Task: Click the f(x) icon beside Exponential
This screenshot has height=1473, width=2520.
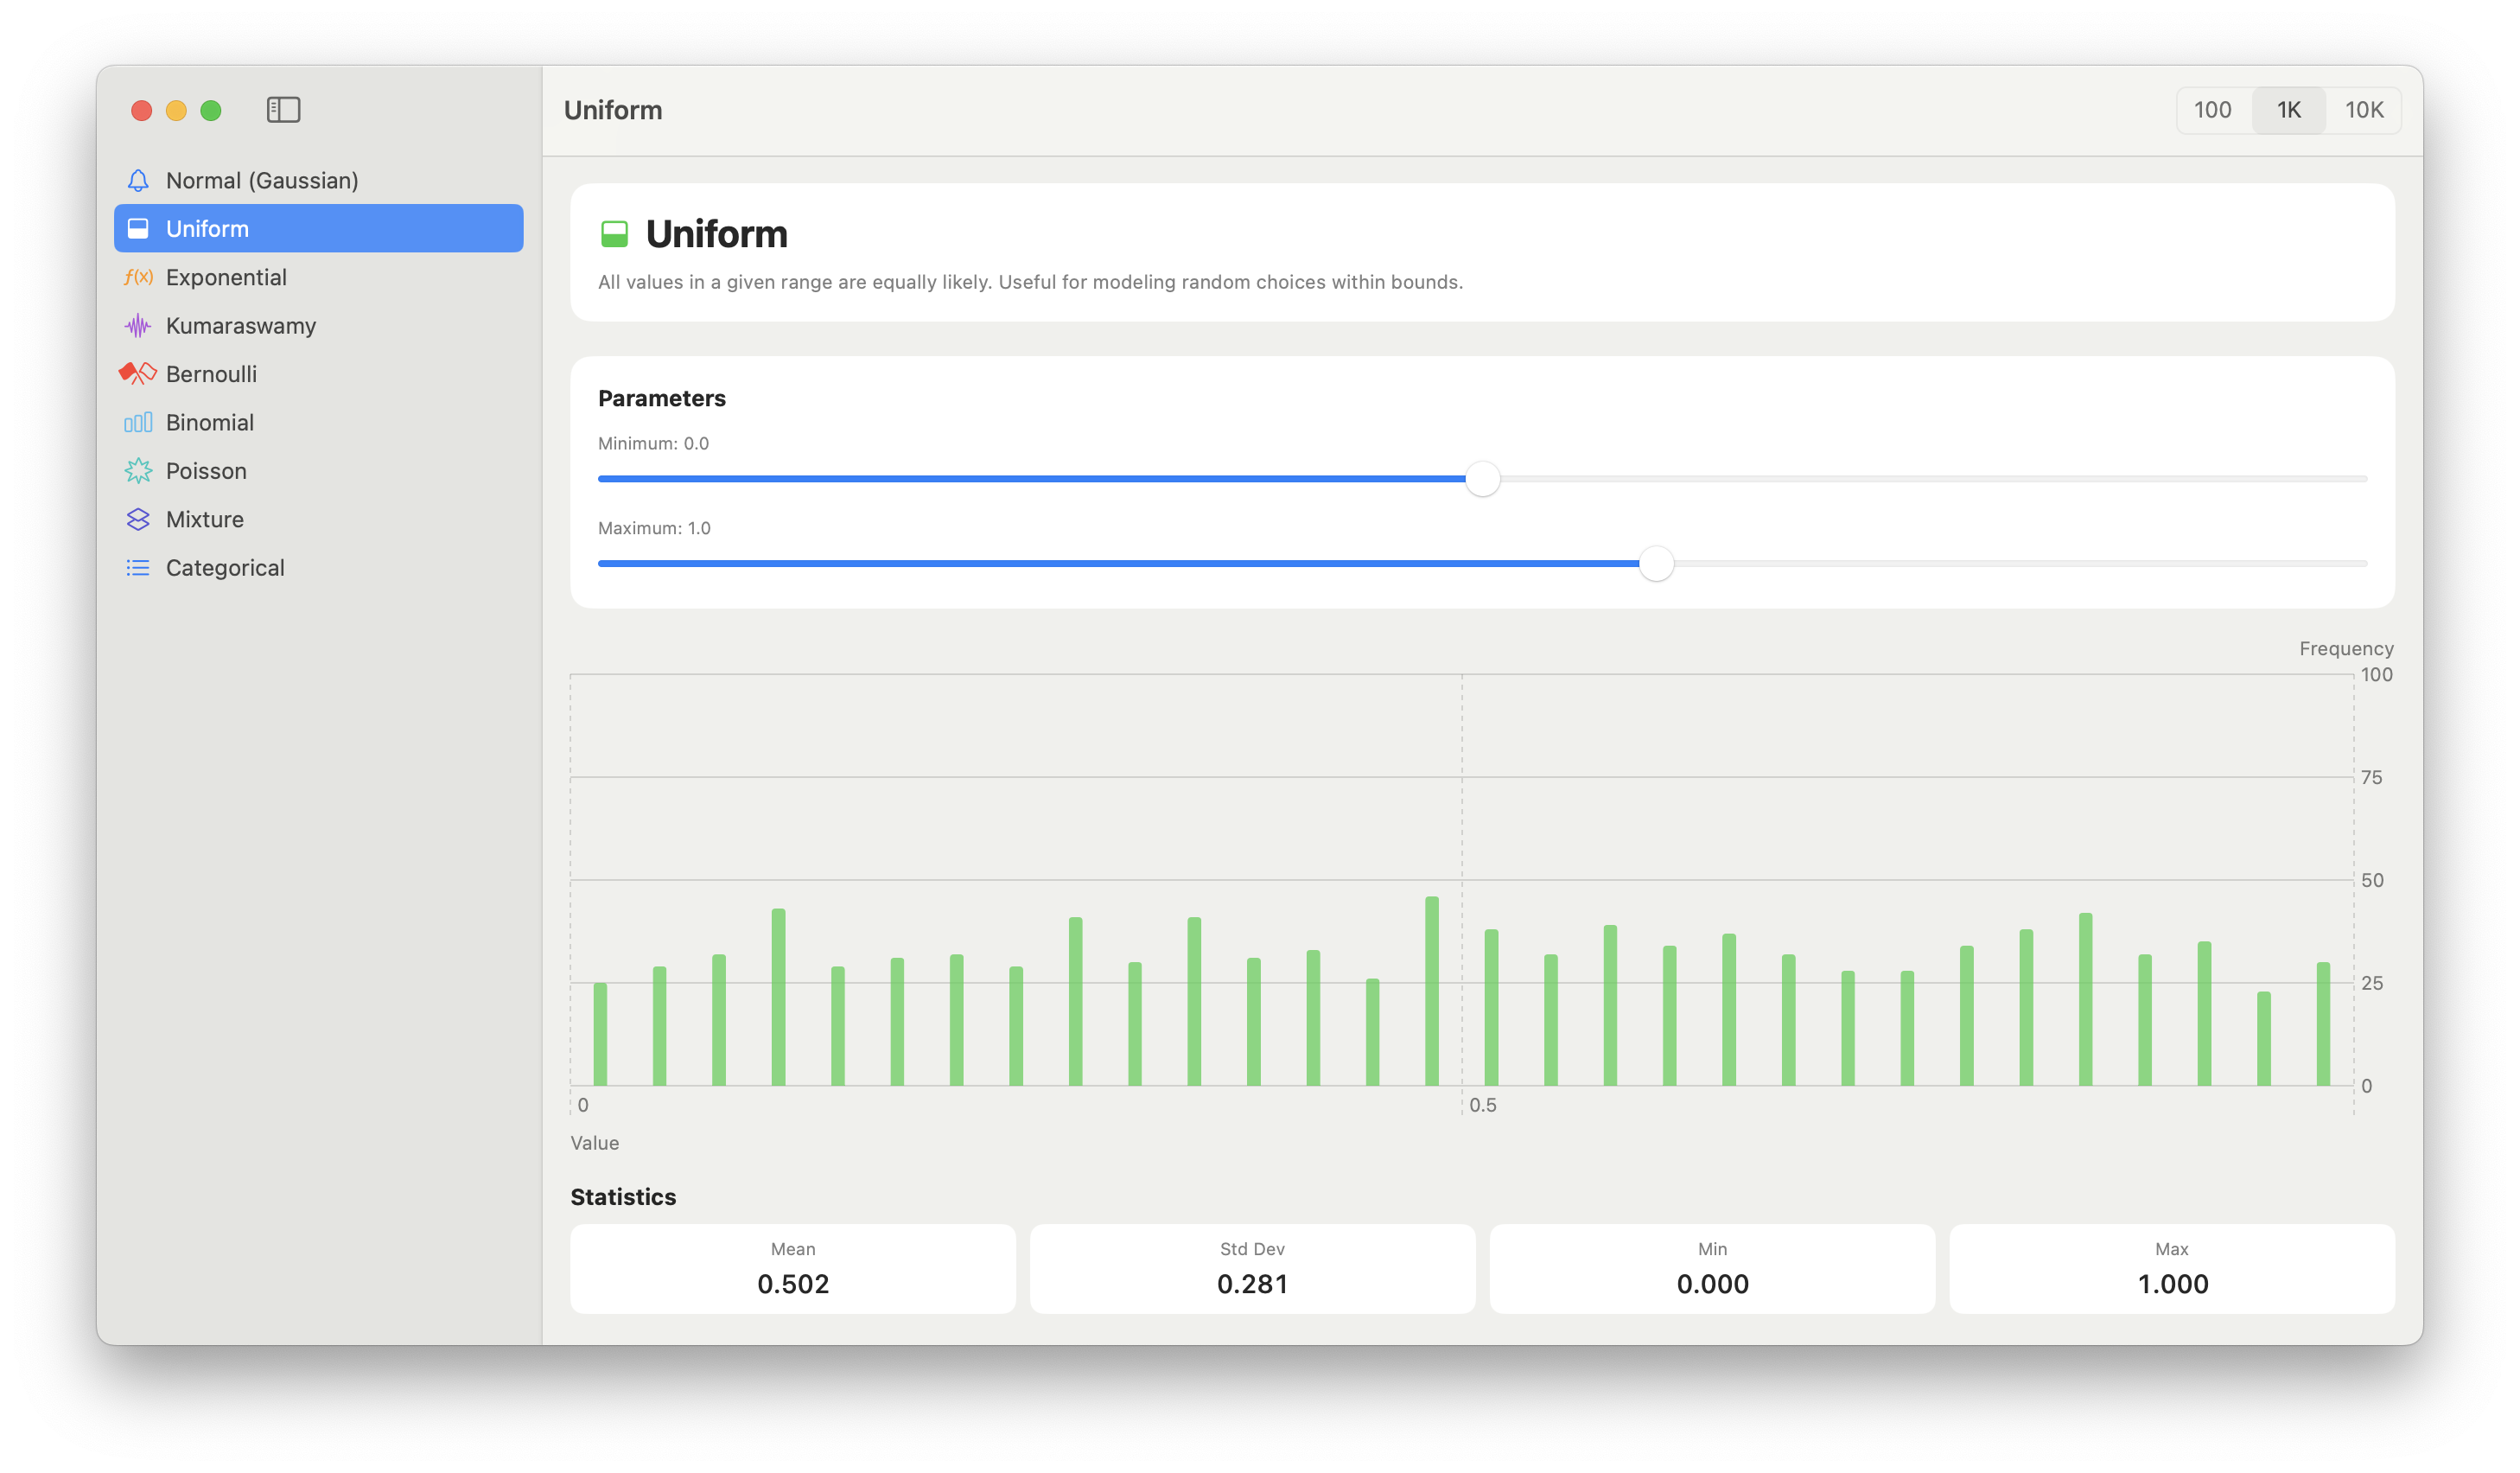Action: [138, 277]
